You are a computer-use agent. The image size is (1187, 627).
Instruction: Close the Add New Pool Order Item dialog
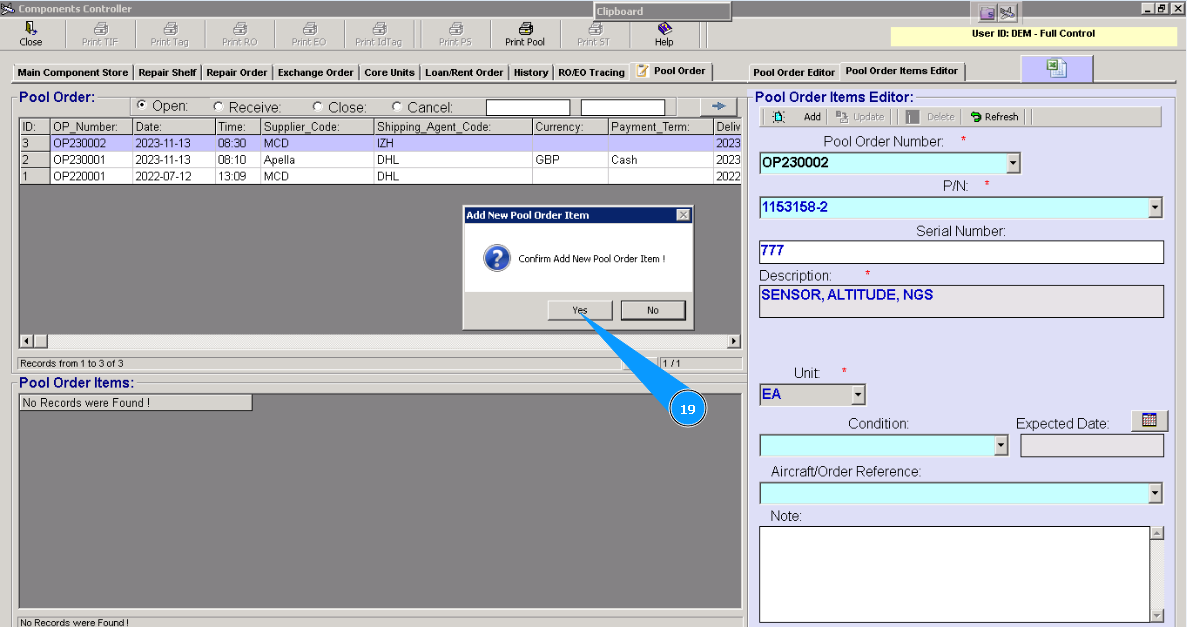coord(683,215)
